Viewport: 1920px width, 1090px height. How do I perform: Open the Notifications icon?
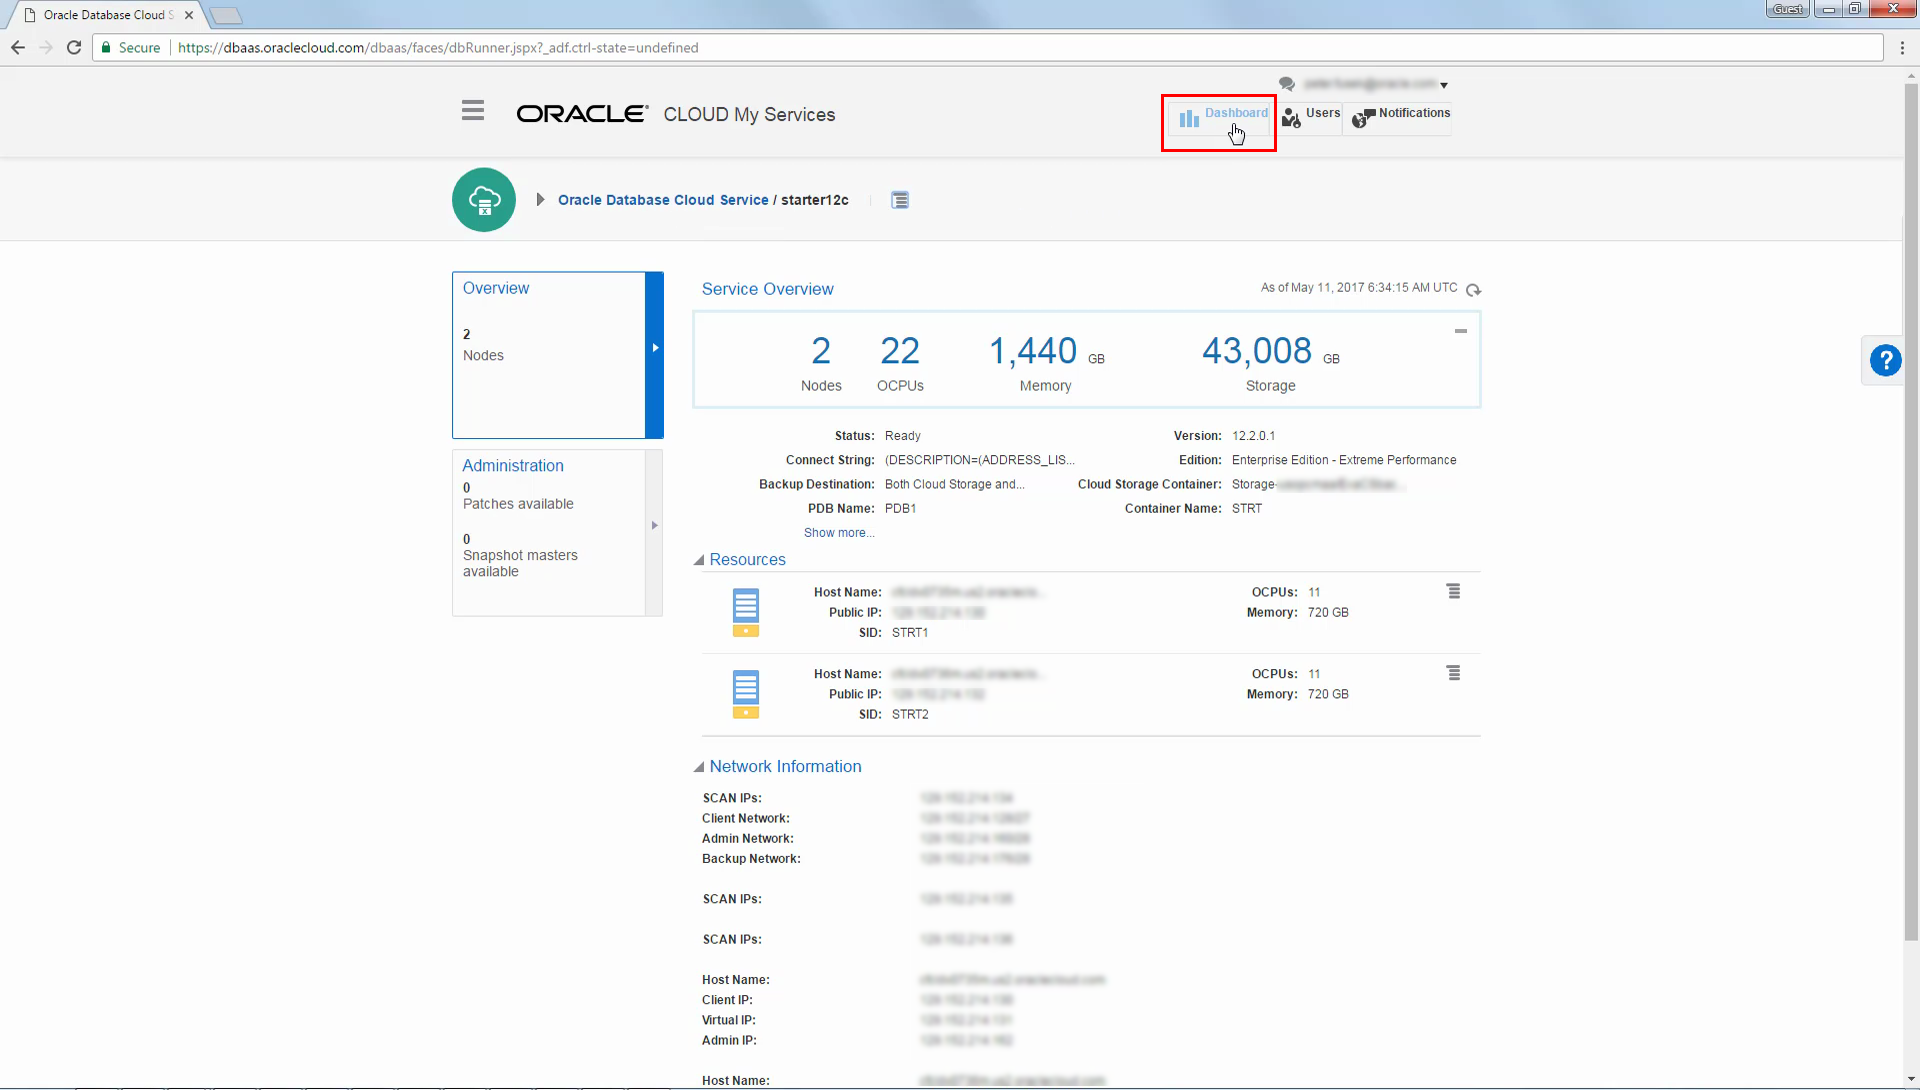coord(1362,119)
